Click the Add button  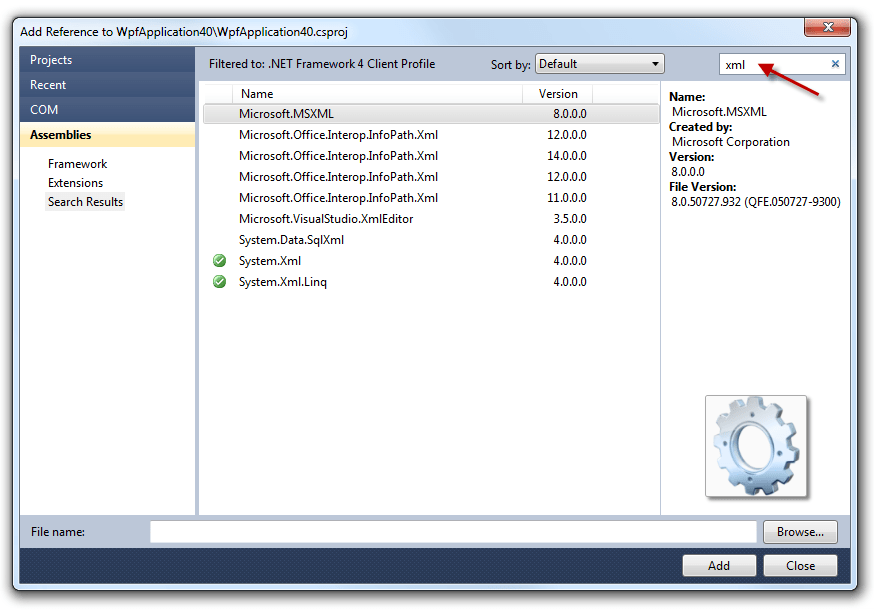coord(718,565)
